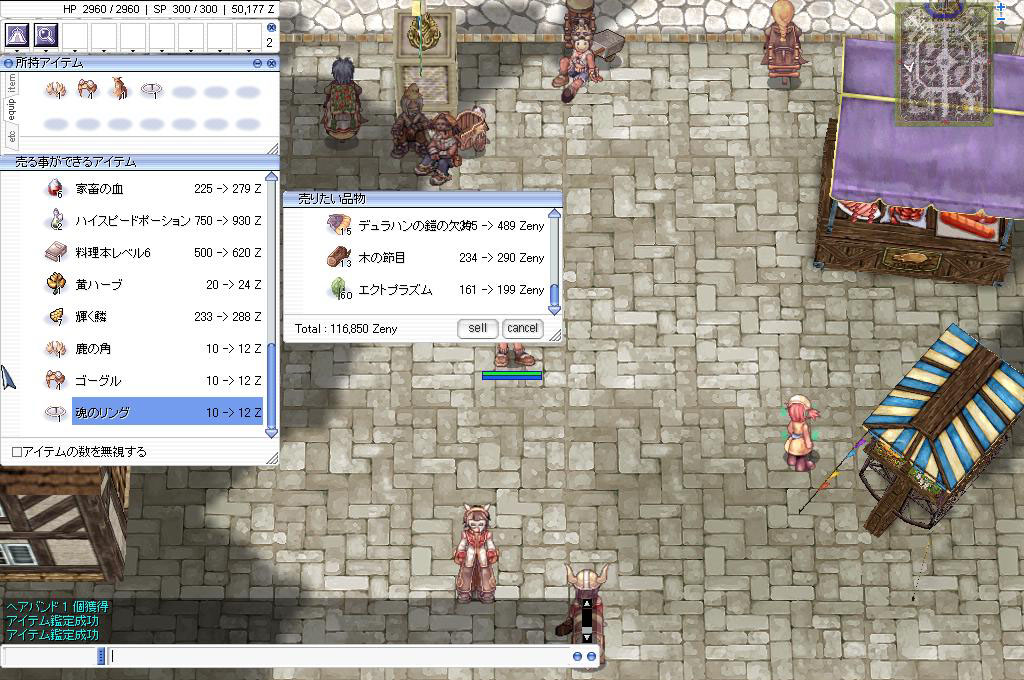This screenshot has width=1024, height=680.
Task: Cancel the sale with the cancel button
Action: pyautogui.click(x=522, y=328)
